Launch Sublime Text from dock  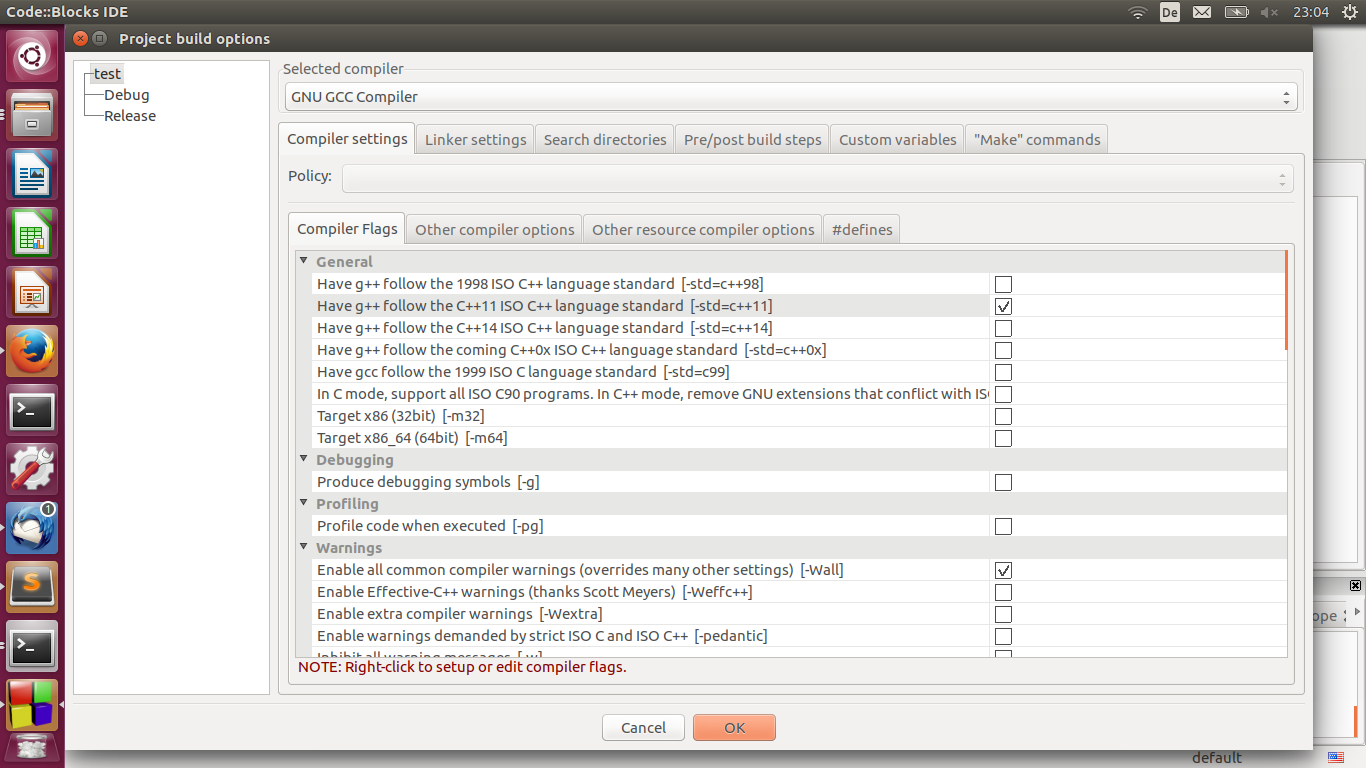[33, 586]
